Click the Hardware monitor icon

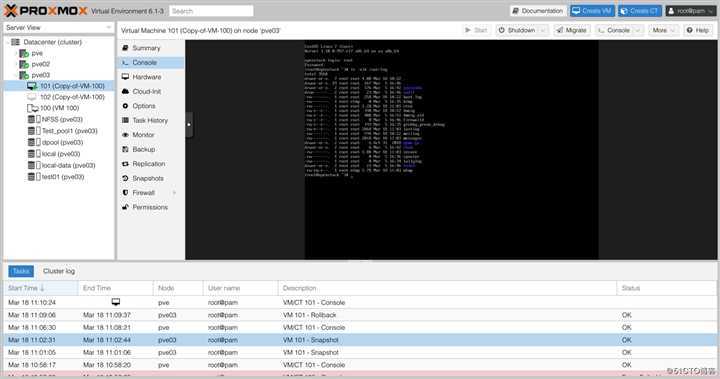pos(125,77)
